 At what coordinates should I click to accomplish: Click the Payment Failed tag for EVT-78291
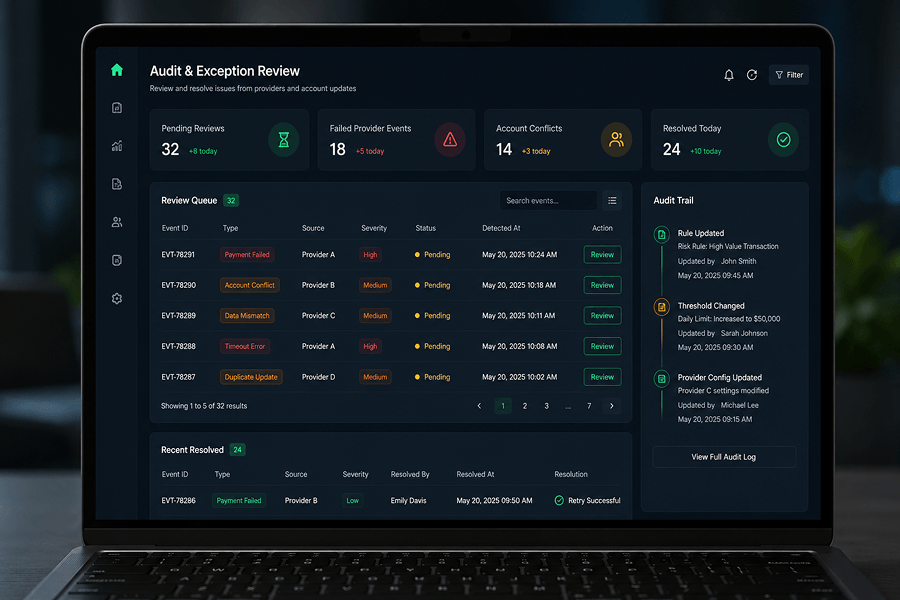[247, 254]
